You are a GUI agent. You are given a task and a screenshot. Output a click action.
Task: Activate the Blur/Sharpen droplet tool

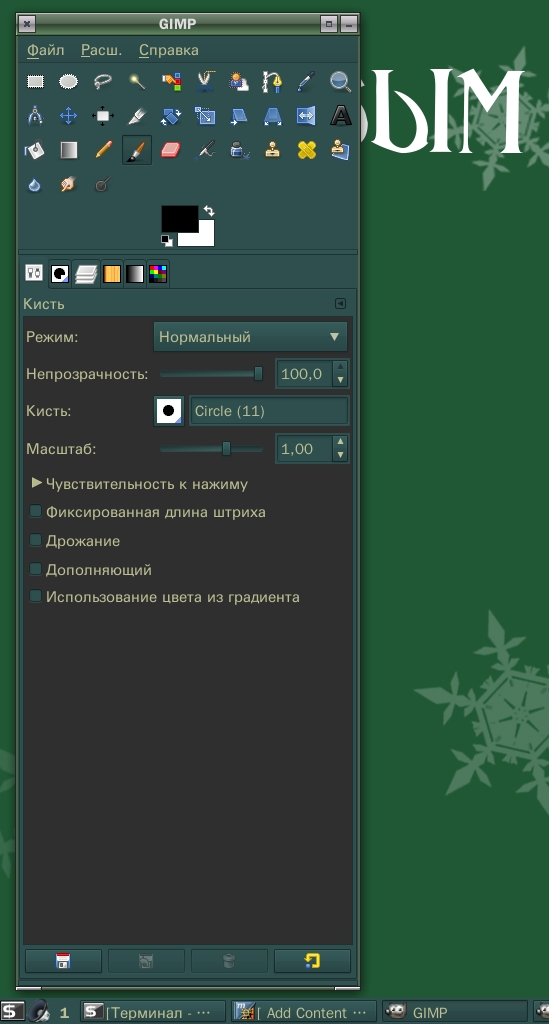click(35, 185)
